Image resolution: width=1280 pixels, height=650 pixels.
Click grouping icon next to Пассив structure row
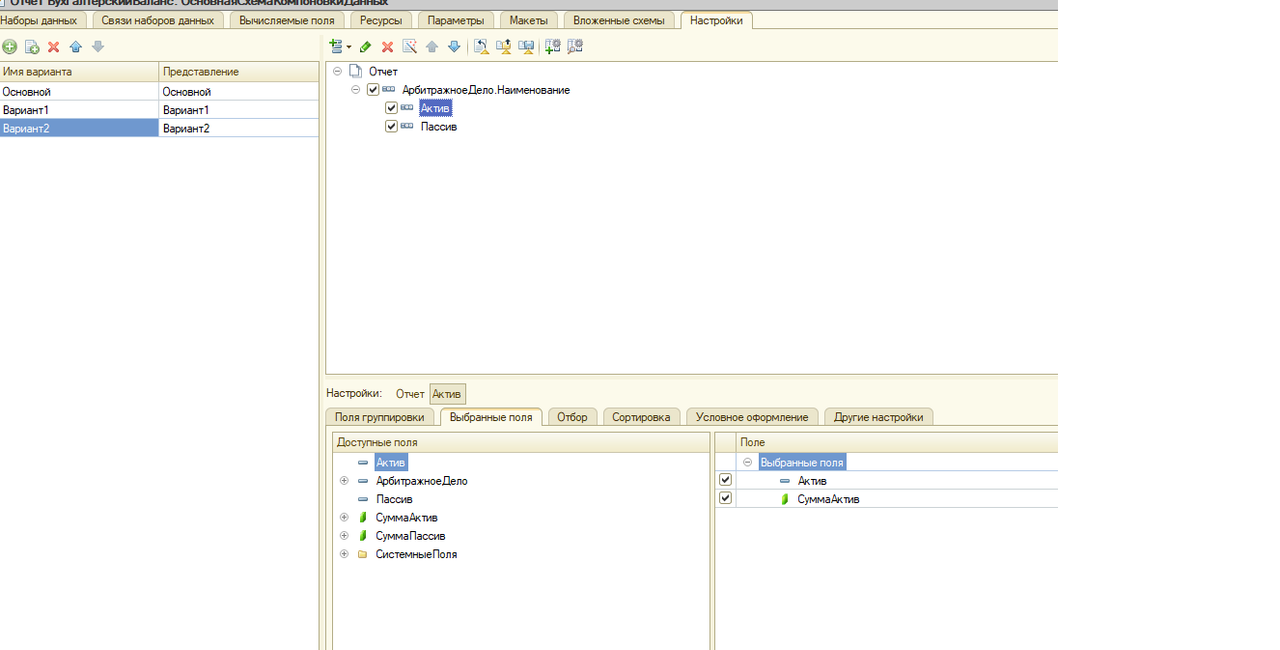pyautogui.click(x=407, y=127)
